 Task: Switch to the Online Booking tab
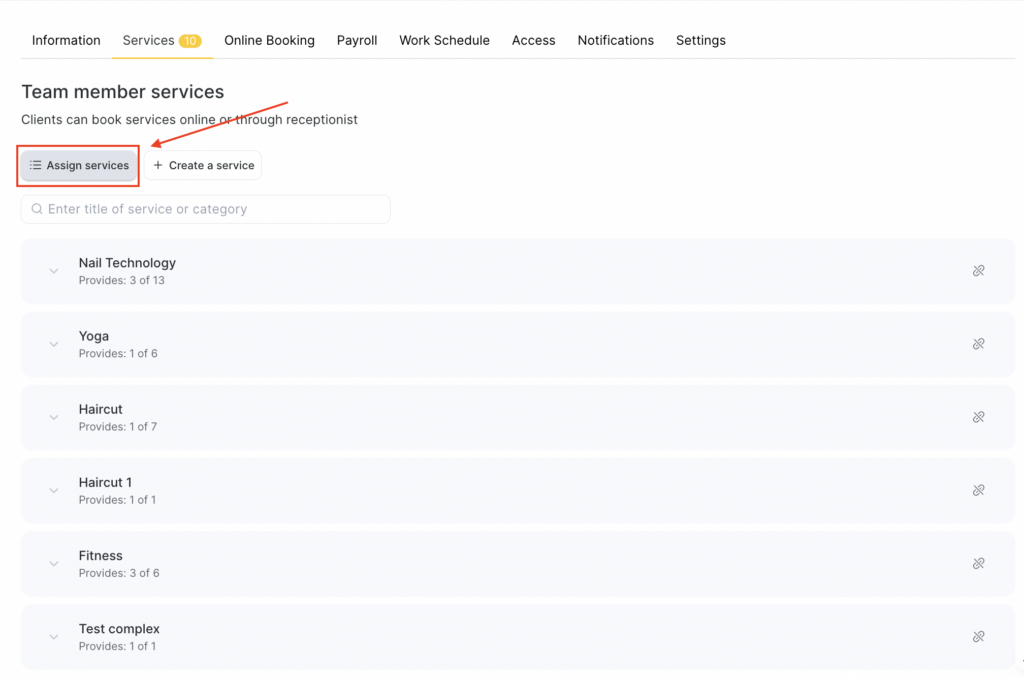pyautogui.click(x=269, y=41)
